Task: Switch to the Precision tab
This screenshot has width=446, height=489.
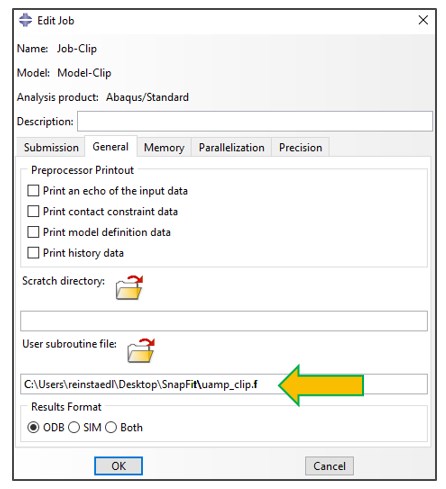Action: (301, 147)
